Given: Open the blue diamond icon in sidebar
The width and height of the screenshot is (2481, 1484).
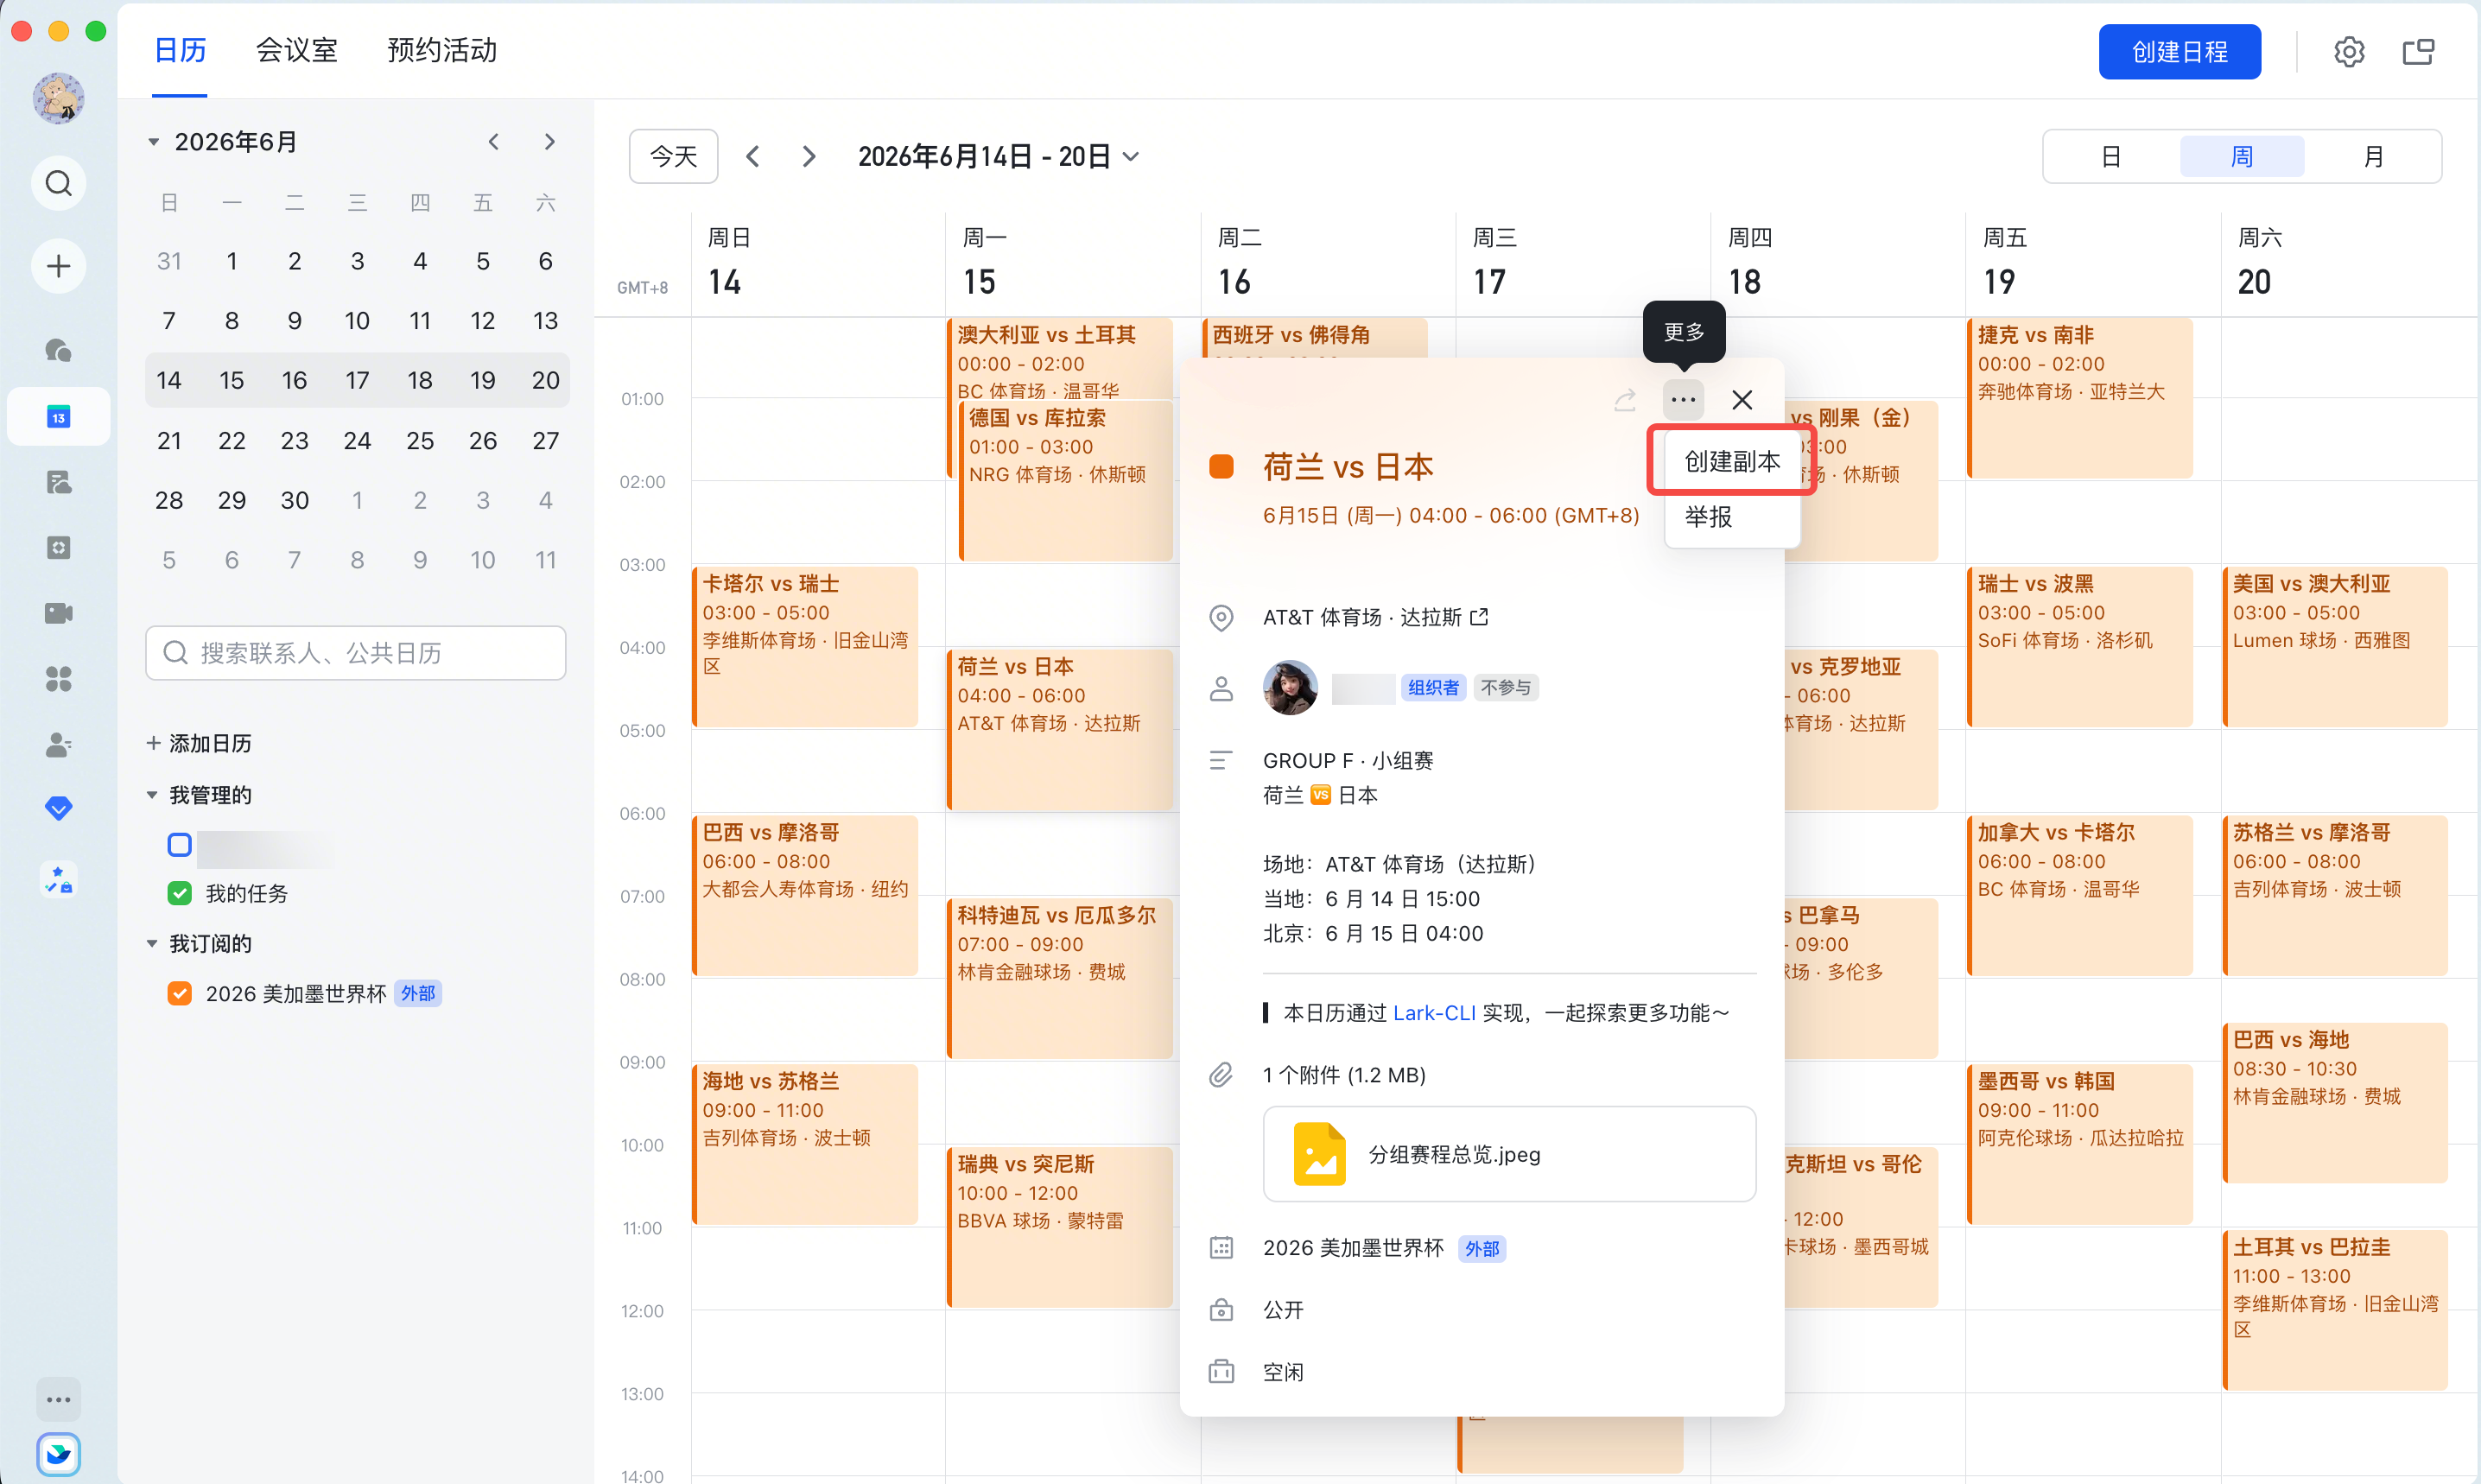Looking at the screenshot, I should point(59,808).
